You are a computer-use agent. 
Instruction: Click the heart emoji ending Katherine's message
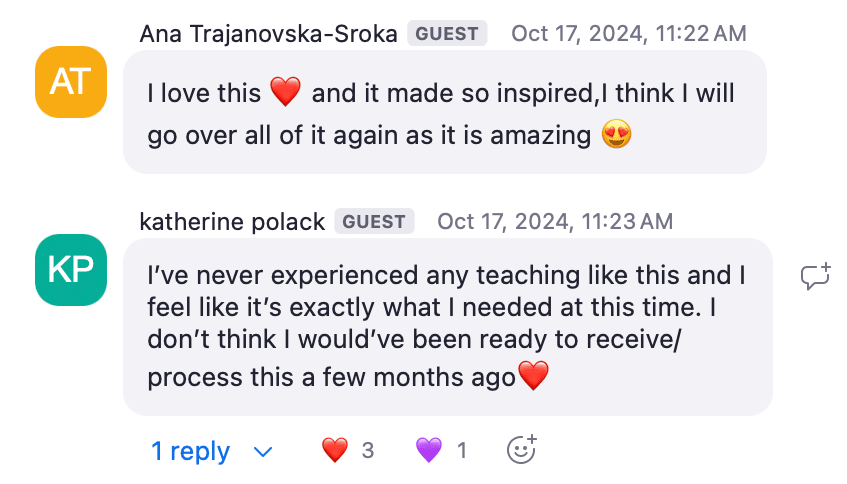click(534, 377)
